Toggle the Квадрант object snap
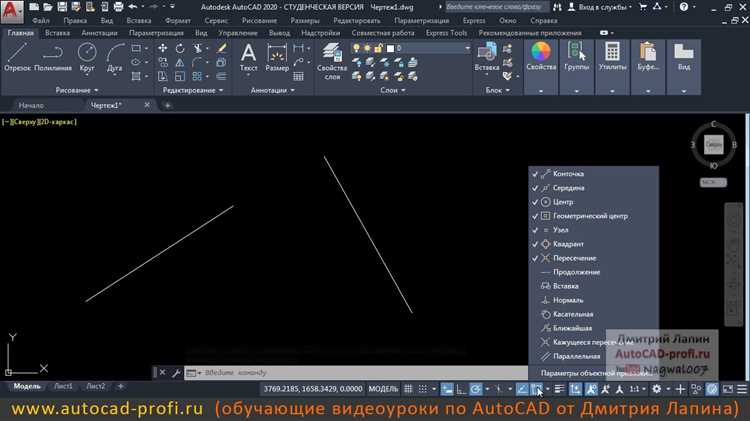Screen dimensions: 750x421 [x=593, y=244]
